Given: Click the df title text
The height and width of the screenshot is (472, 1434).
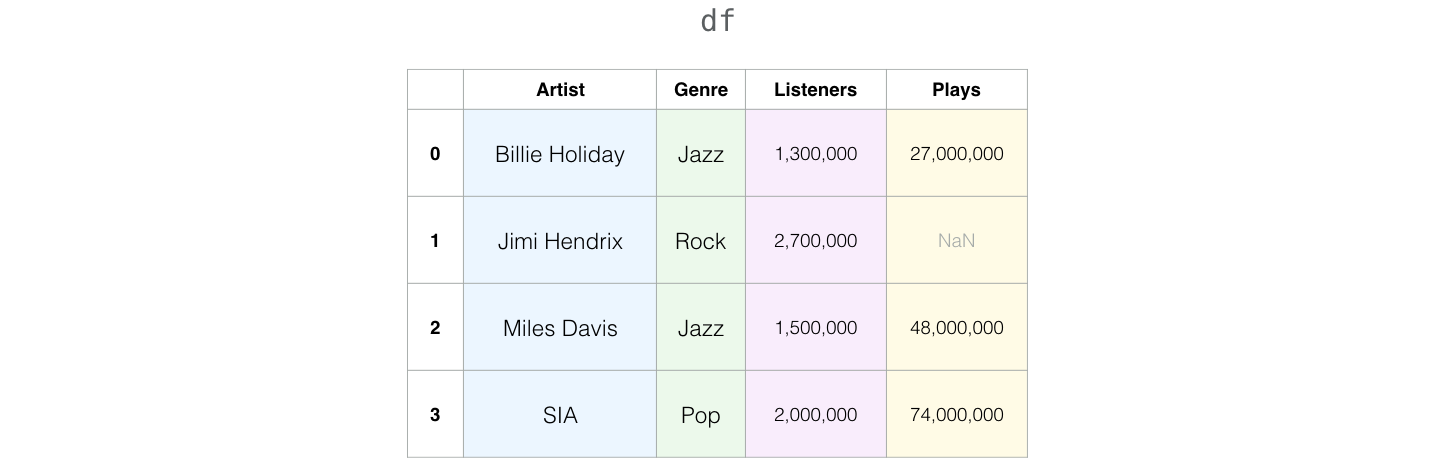Looking at the screenshot, I should click(x=718, y=21).
